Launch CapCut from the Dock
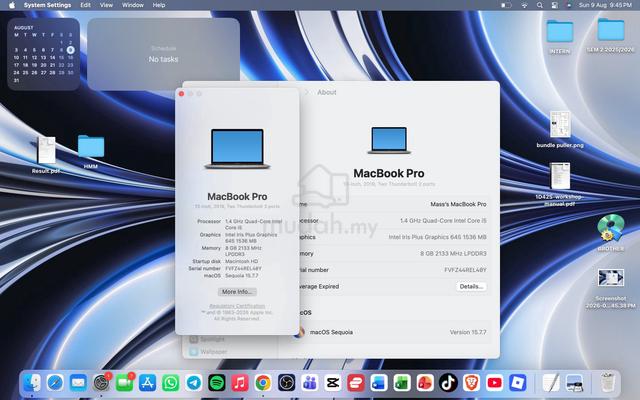Viewport: 640px width, 400px height. (x=333, y=383)
